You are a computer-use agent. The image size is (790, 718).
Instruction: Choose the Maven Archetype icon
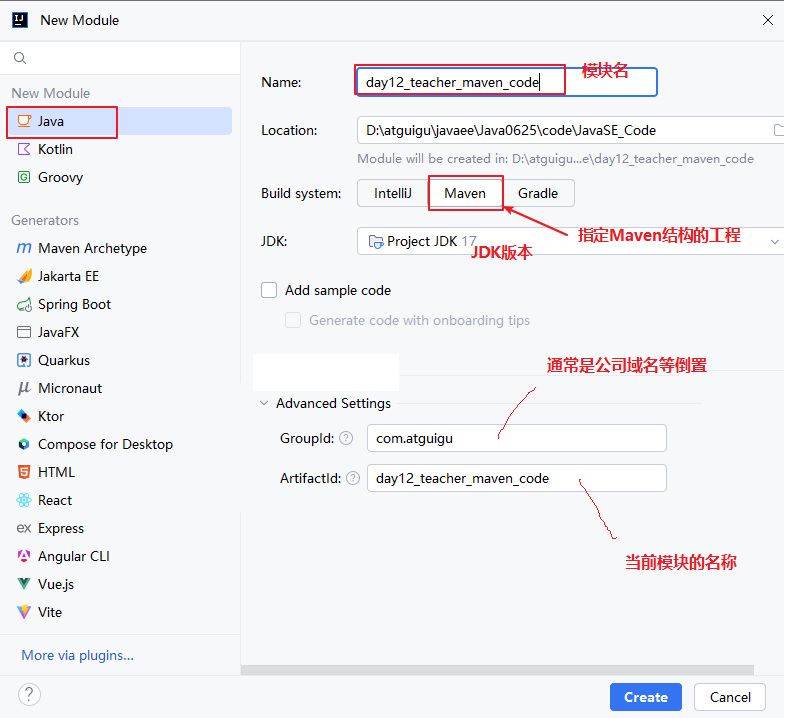pyautogui.click(x=24, y=248)
